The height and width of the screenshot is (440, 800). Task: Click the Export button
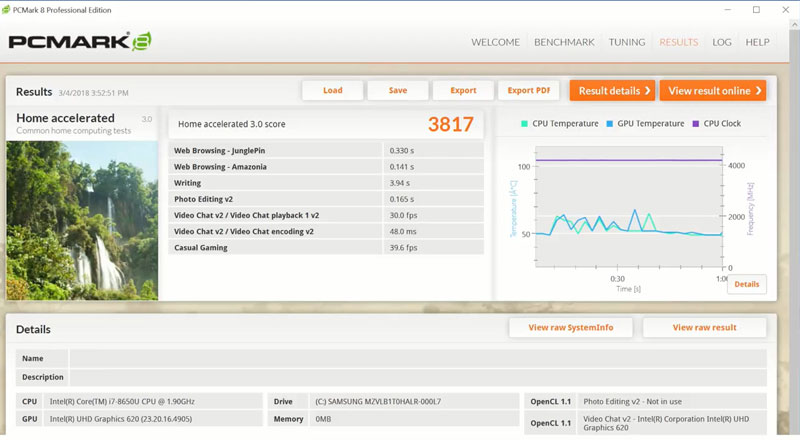coord(463,90)
